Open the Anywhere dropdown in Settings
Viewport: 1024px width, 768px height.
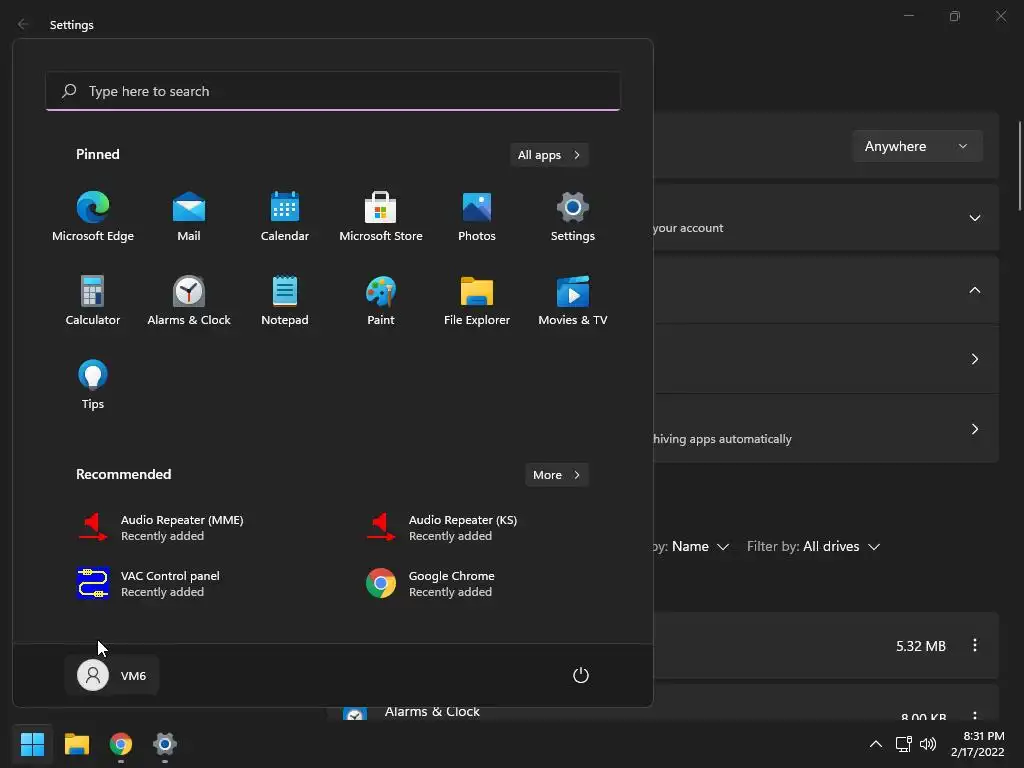point(917,146)
